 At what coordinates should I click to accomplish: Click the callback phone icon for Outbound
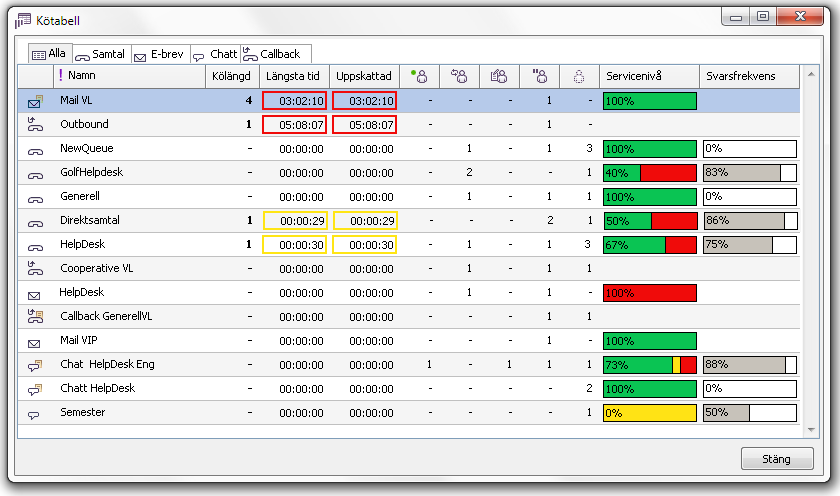[x=34, y=125]
